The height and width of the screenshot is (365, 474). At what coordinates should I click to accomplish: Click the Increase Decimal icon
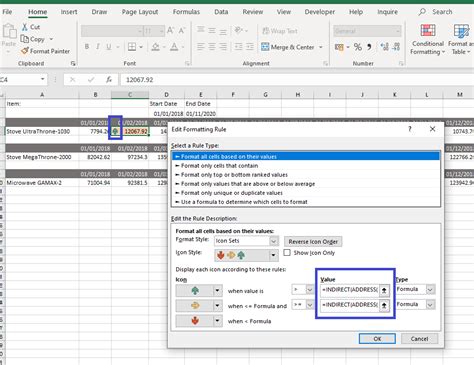[384, 47]
